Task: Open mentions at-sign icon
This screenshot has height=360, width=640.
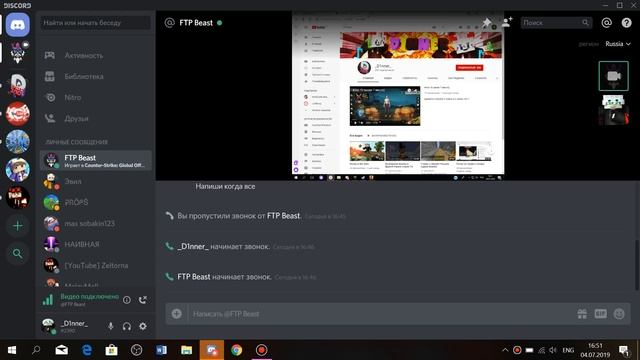Action: click(607, 23)
